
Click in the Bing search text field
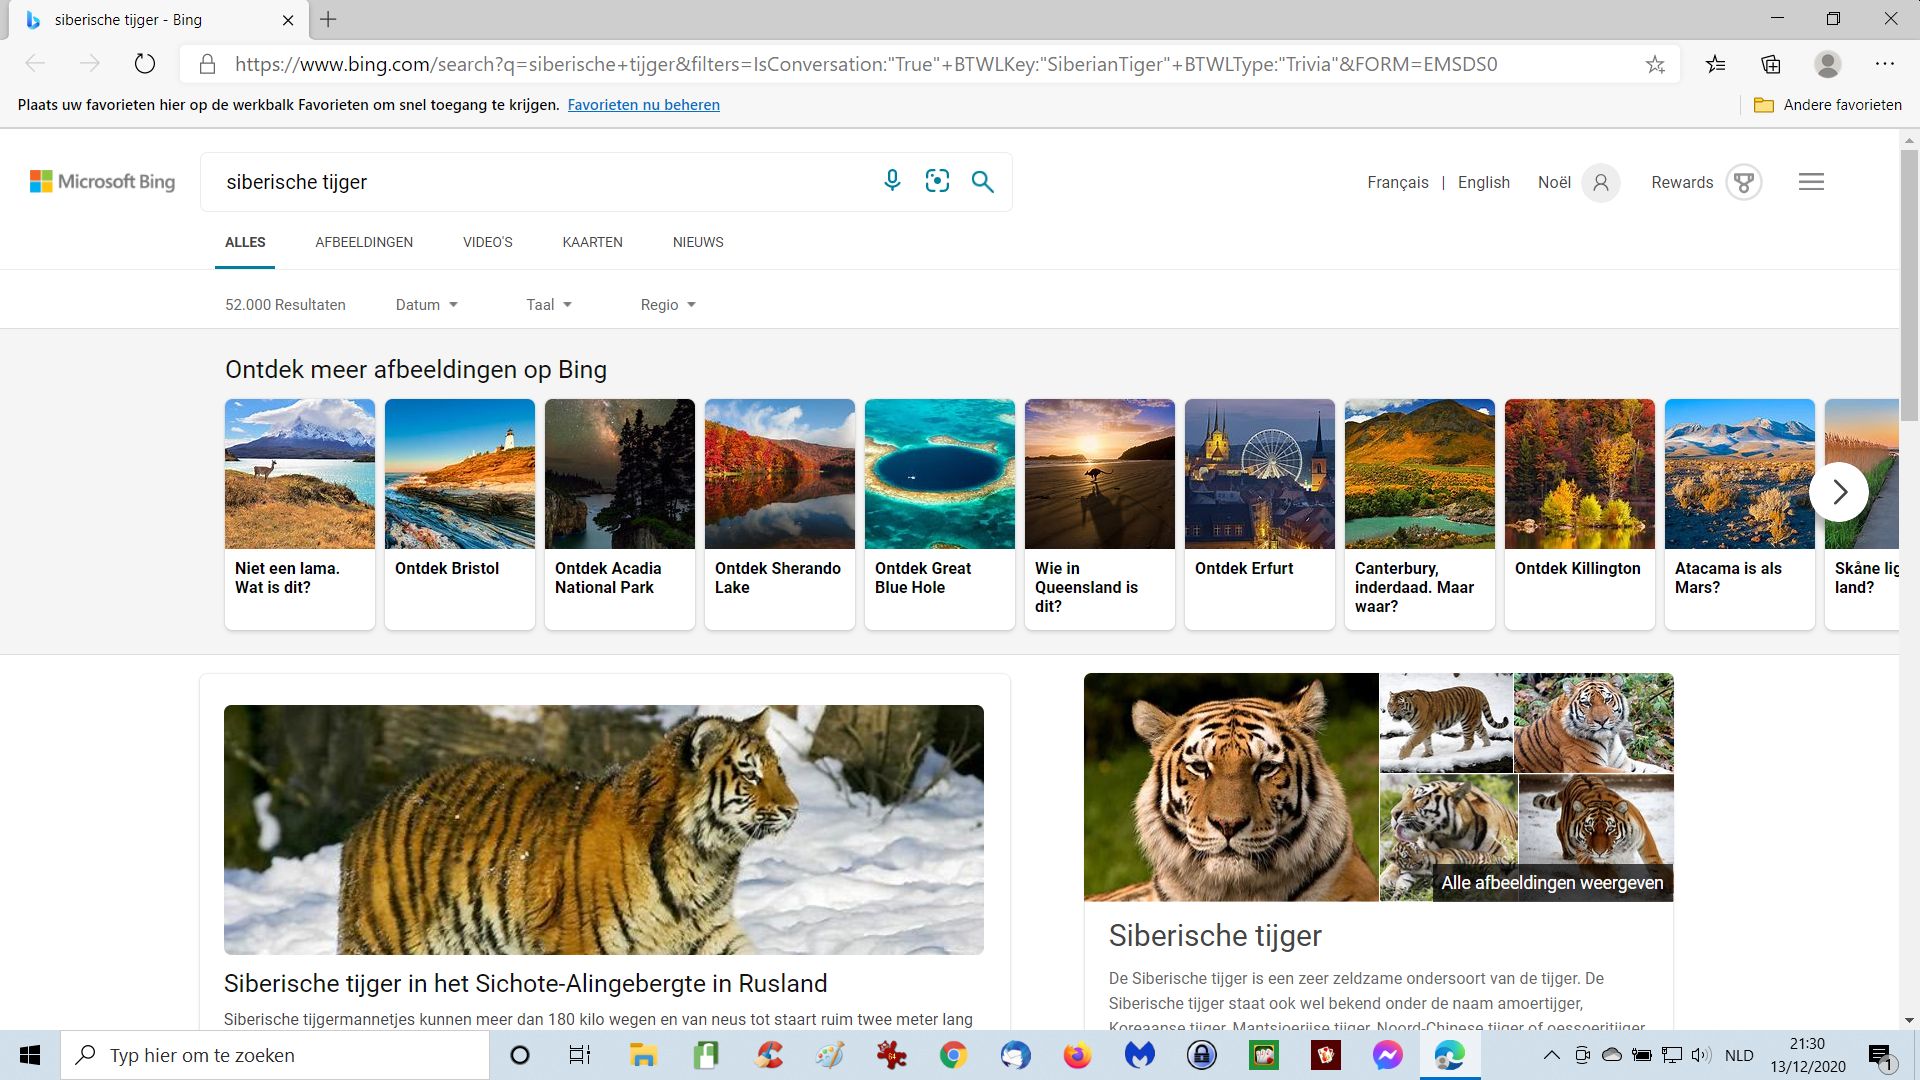pyautogui.click(x=540, y=182)
